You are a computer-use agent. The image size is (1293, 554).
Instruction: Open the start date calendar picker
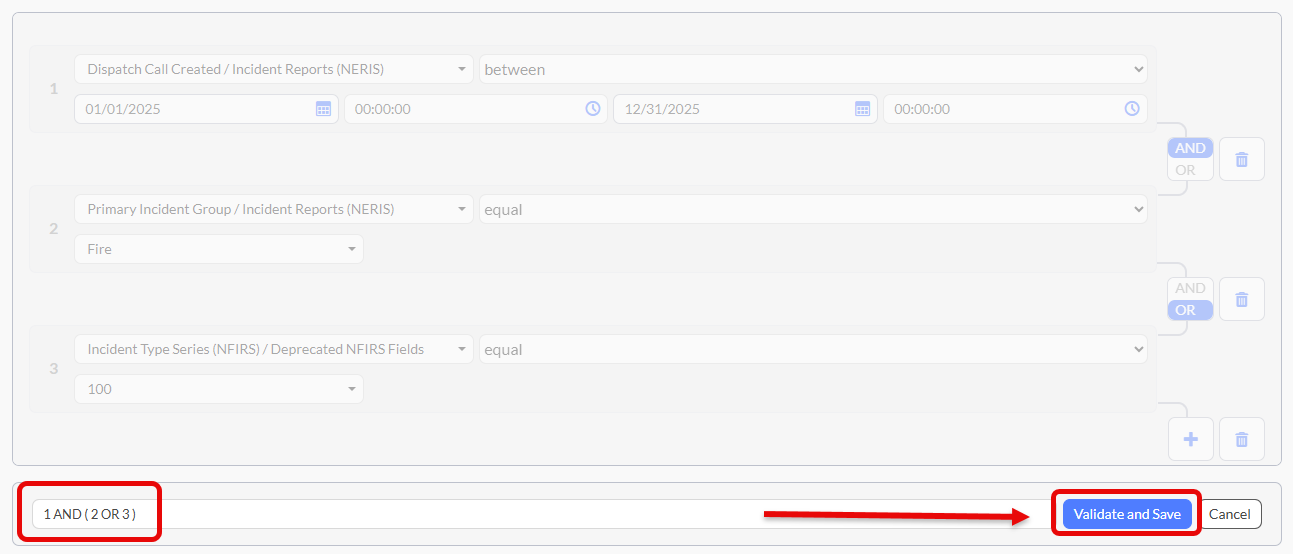(323, 109)
